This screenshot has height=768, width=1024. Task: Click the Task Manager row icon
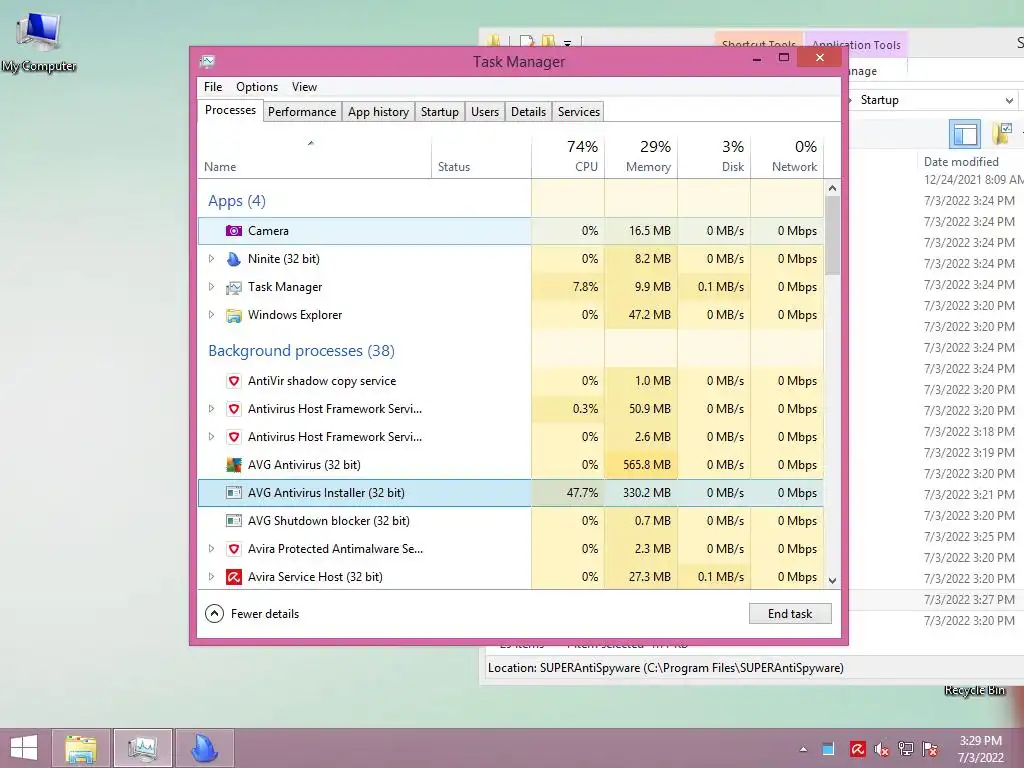click(x=234, y=287)
